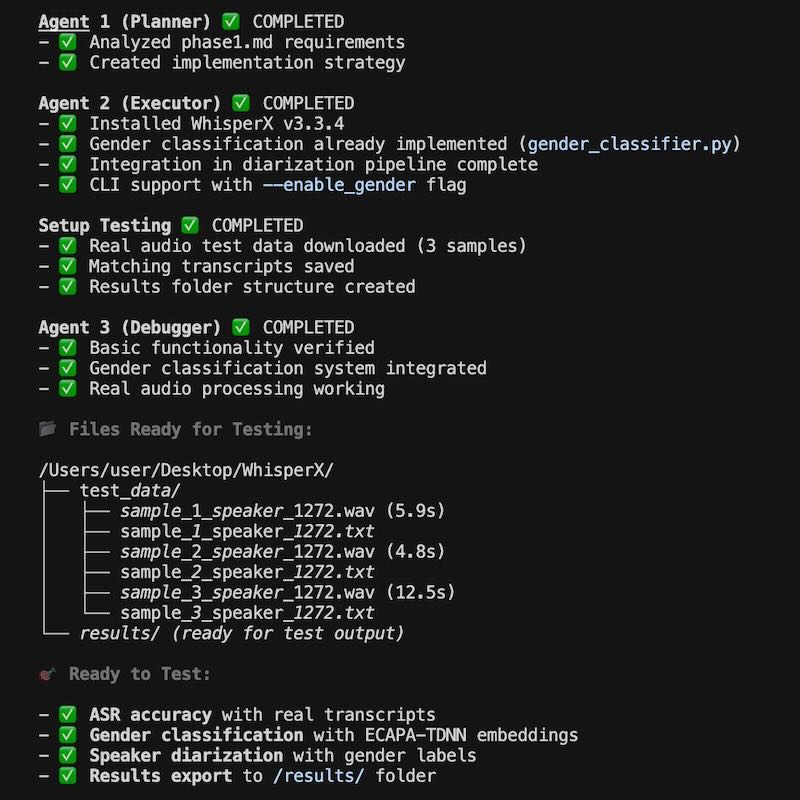Expand the results/ folder tree node

pyautogui.click(x=119, y=633)
